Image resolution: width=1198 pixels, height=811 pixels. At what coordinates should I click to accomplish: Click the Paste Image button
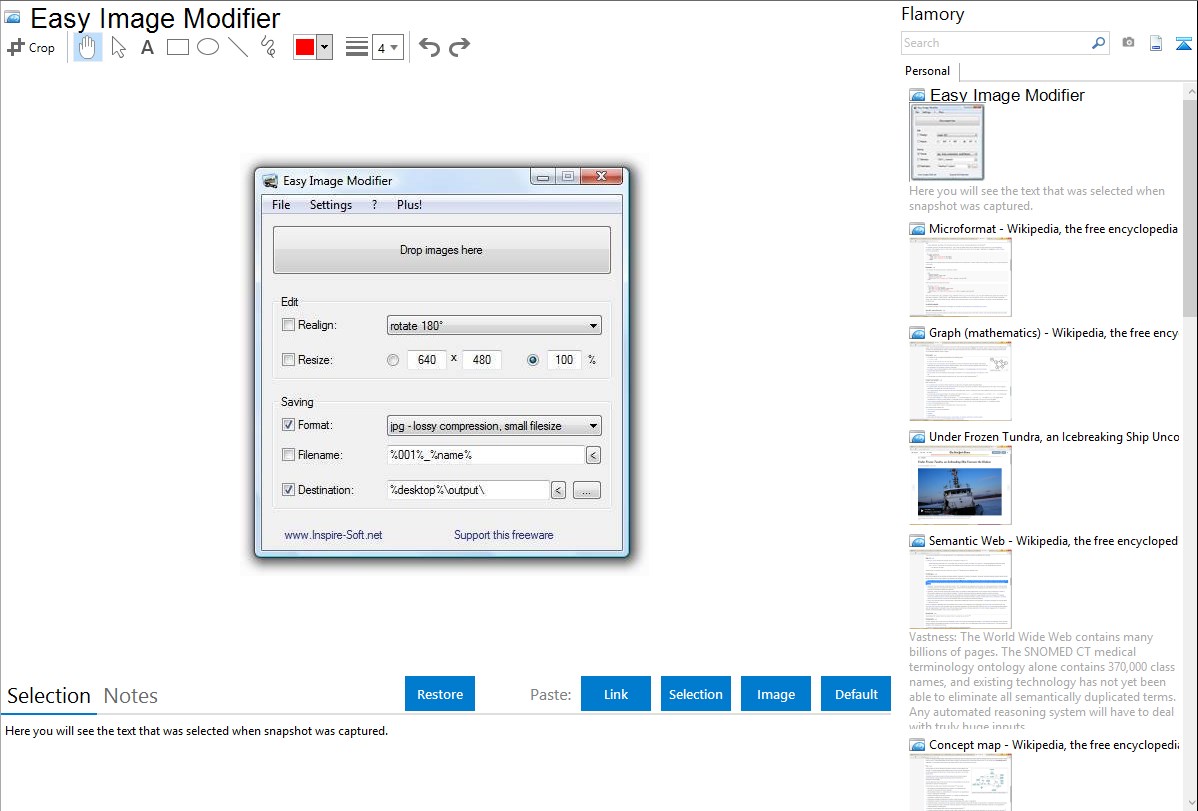775,694
